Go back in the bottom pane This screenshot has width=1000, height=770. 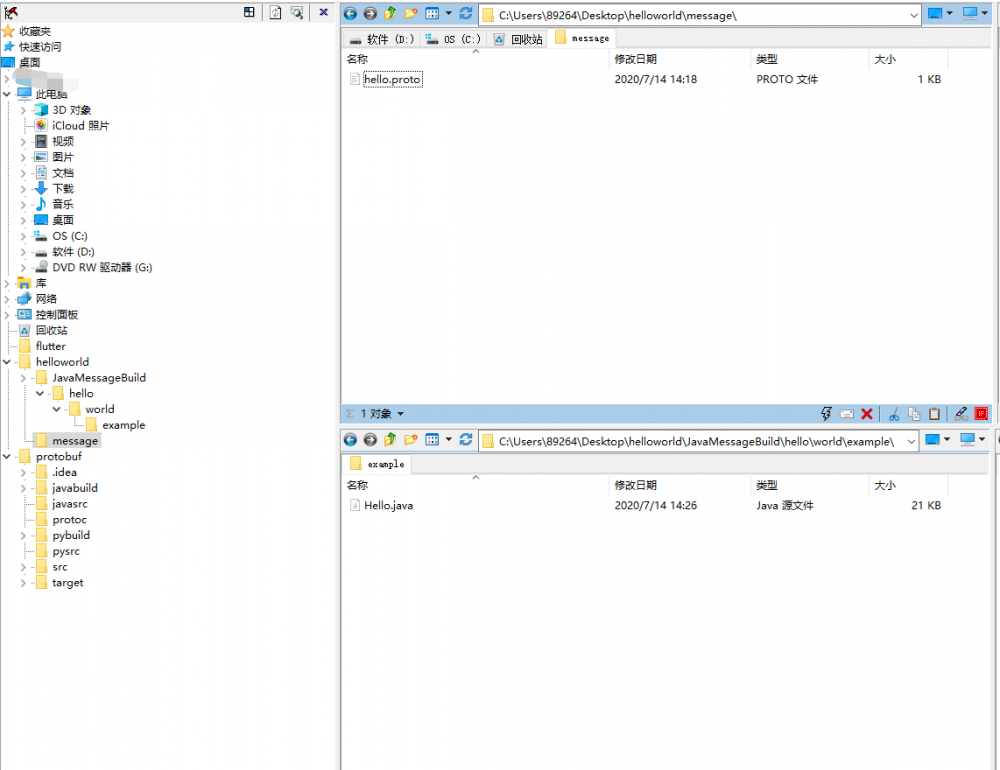pyautogui.click(x=350, y=440)
